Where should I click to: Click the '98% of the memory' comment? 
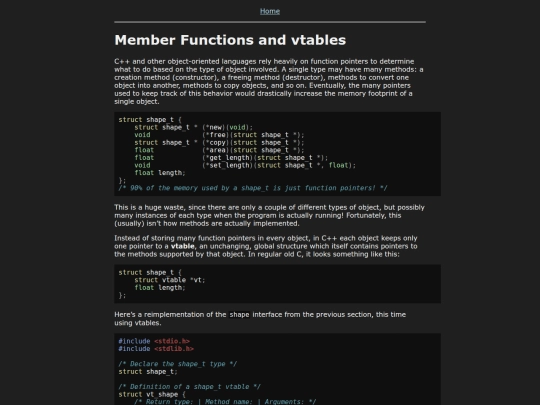pyautogui.click(x=253, y=188)
